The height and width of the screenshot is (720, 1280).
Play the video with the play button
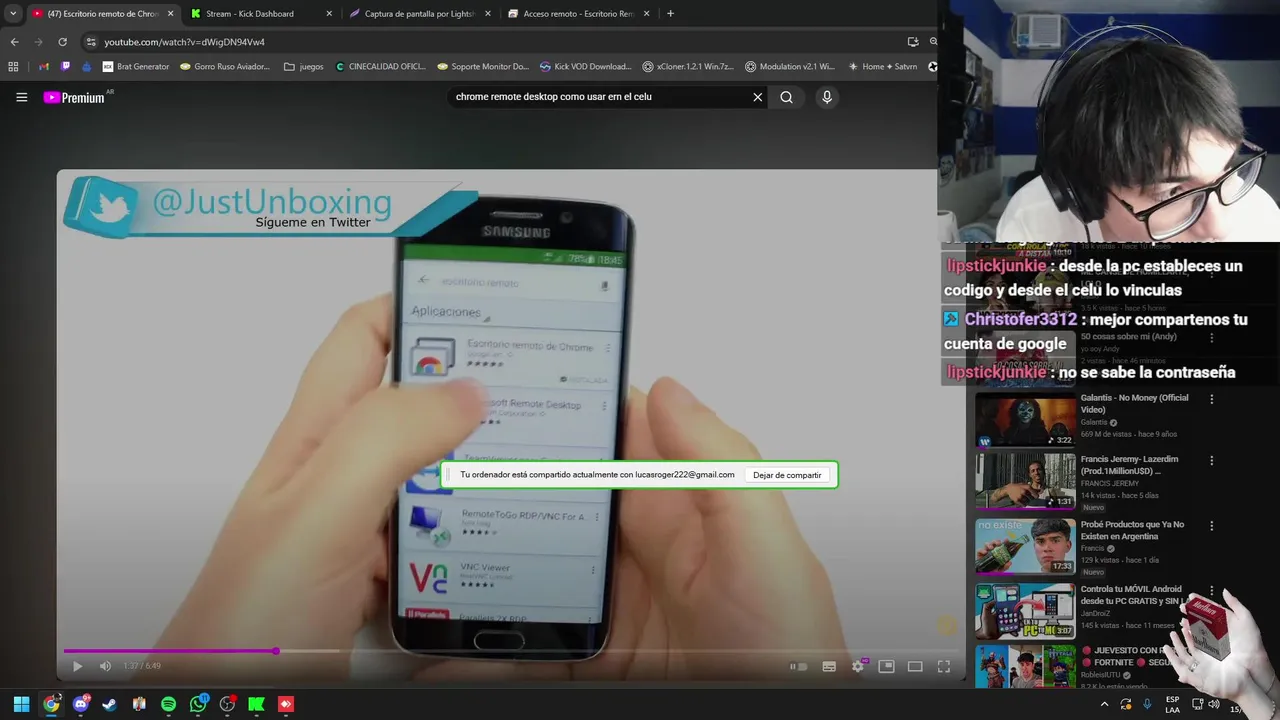[77, 666]
